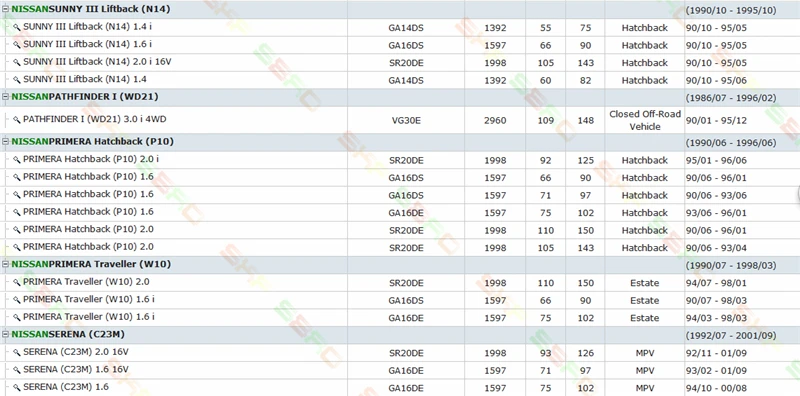
Task: Click the (1990/10 - 1995/10) group date range
Action: click(x=731, y=10)
